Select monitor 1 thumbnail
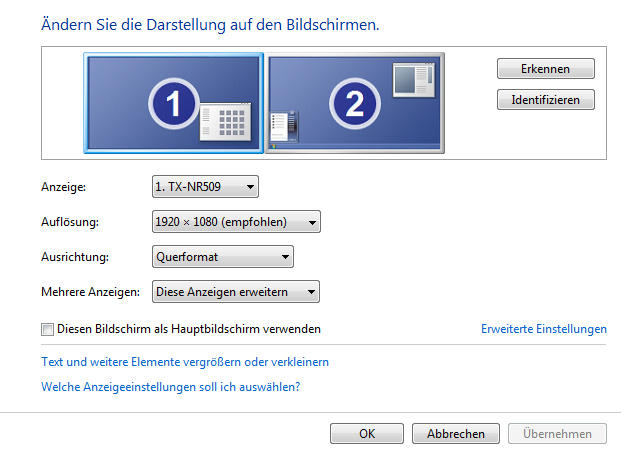The image size is (621, 457). click(x=173, y=103)
